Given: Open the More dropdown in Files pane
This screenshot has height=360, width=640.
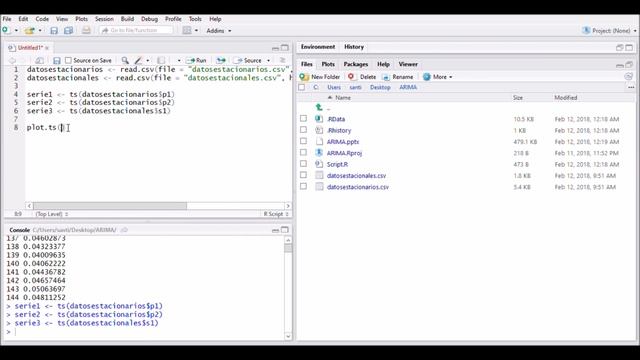Looking at the screenshot, I should [438, 77].
